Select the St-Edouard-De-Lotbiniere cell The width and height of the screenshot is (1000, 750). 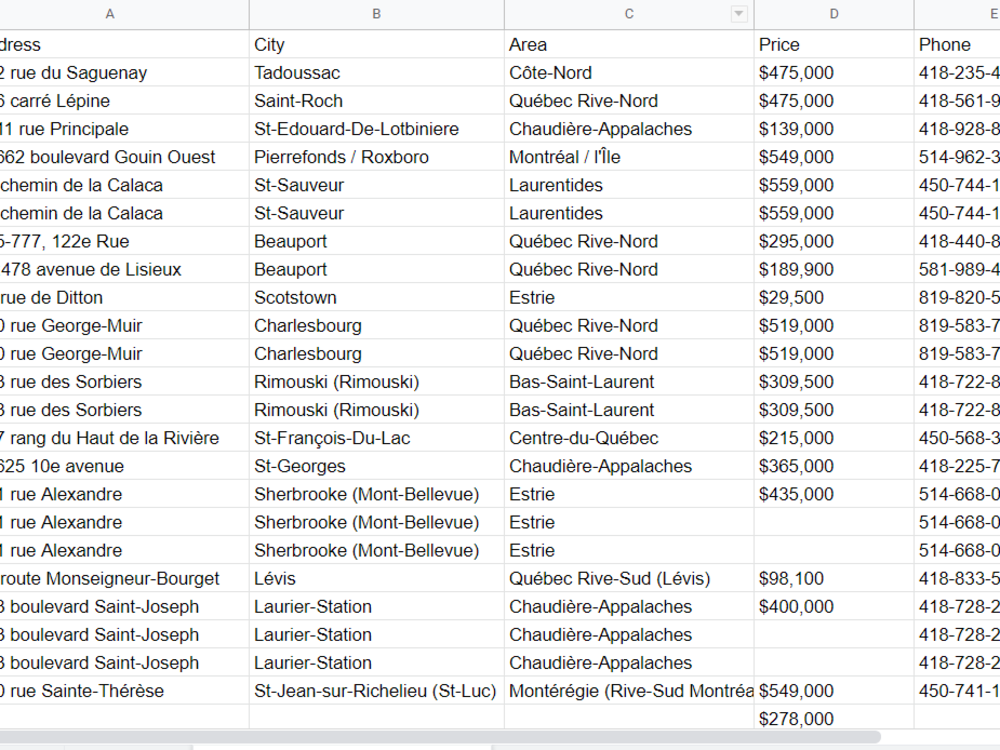pyautogui.click(x=376, y=129)
